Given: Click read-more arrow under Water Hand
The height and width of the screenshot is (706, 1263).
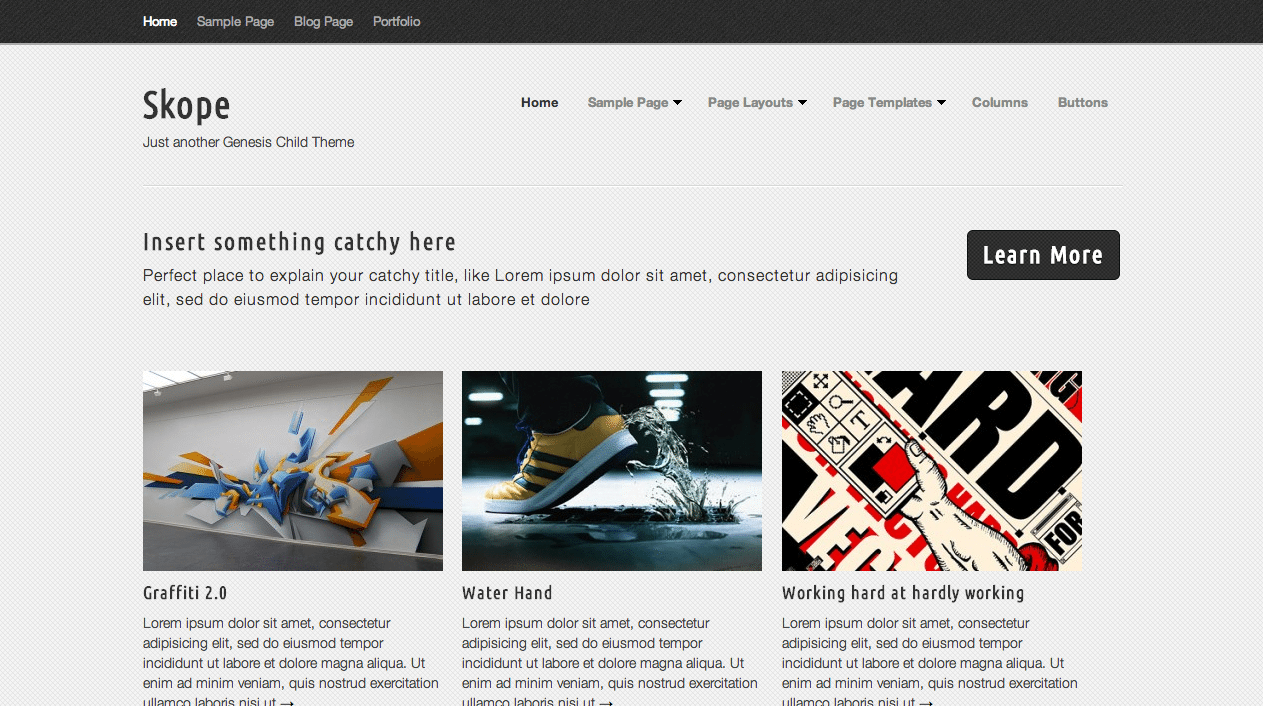Looking at the screenshot, I should 606,702.
